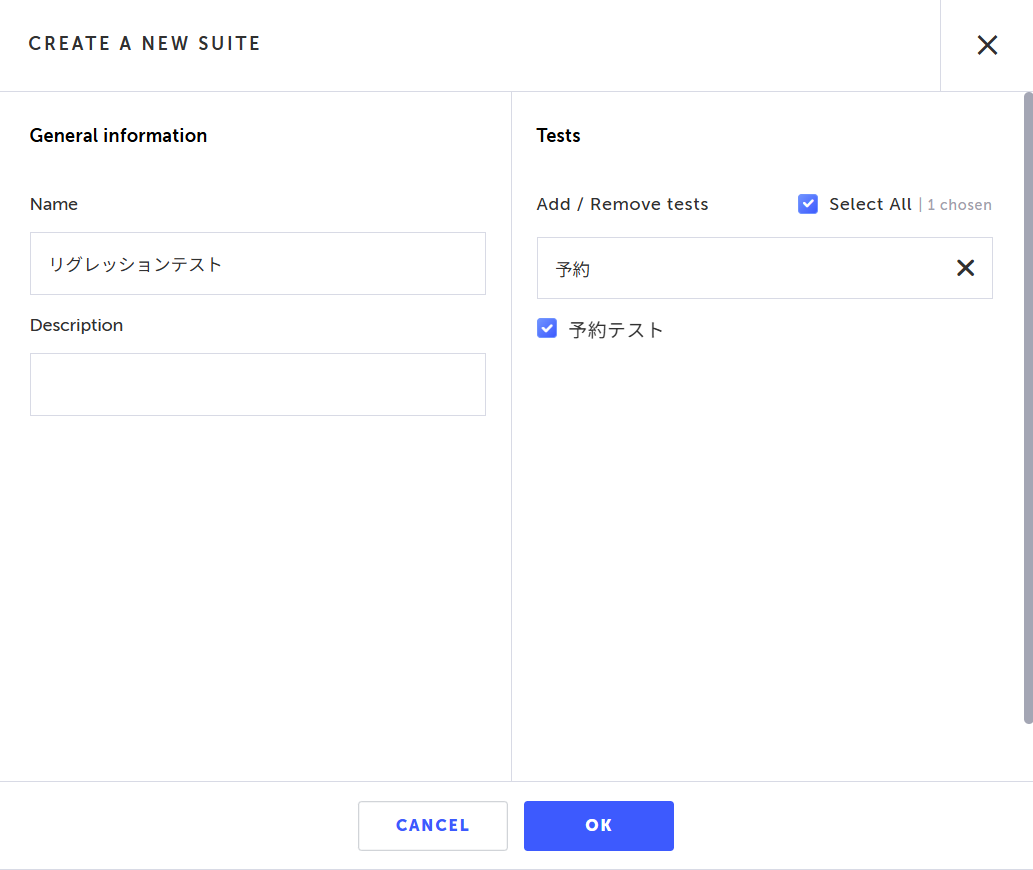Click the Description field label

[76, 325]
